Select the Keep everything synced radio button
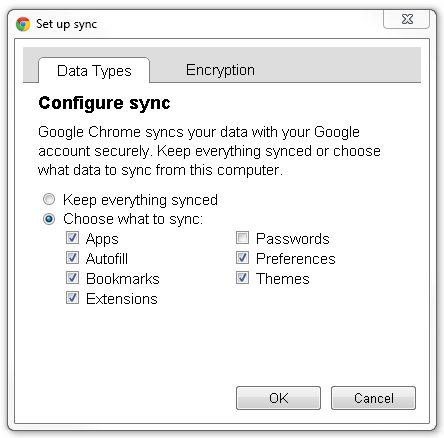This screenshot has width=444, height=438. 49,199
